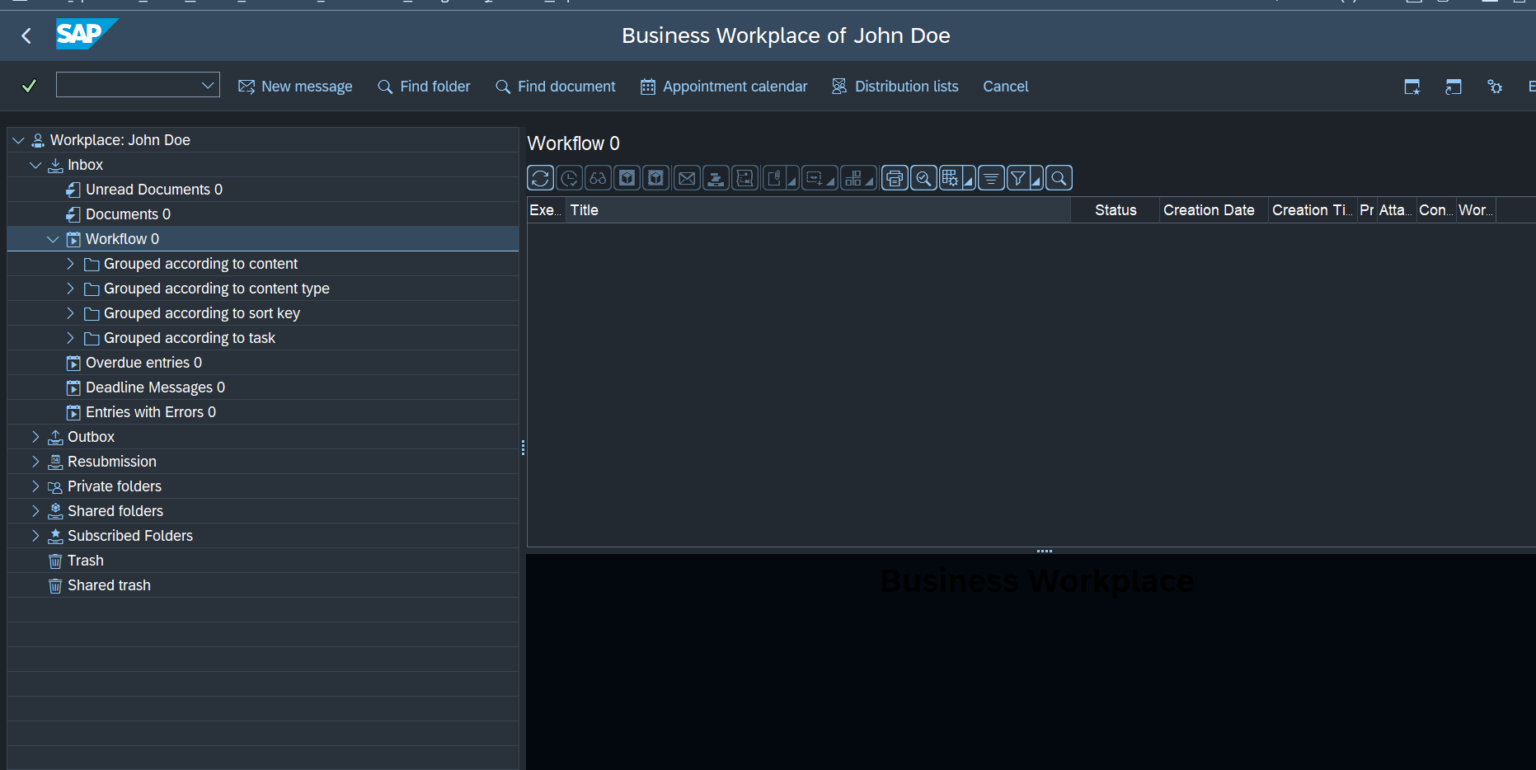
Task: Click the paperclip attachment toolbar icon
Action: (775, 178)
